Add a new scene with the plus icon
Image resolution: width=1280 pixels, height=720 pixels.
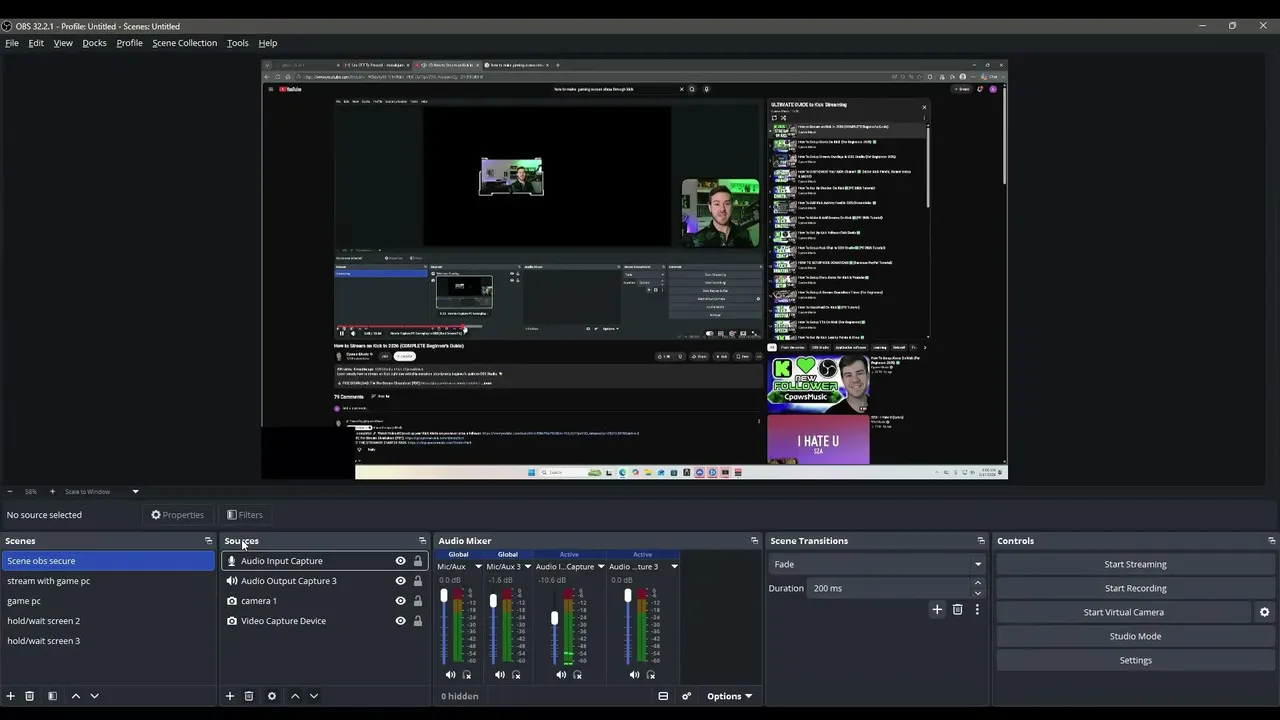11,696
